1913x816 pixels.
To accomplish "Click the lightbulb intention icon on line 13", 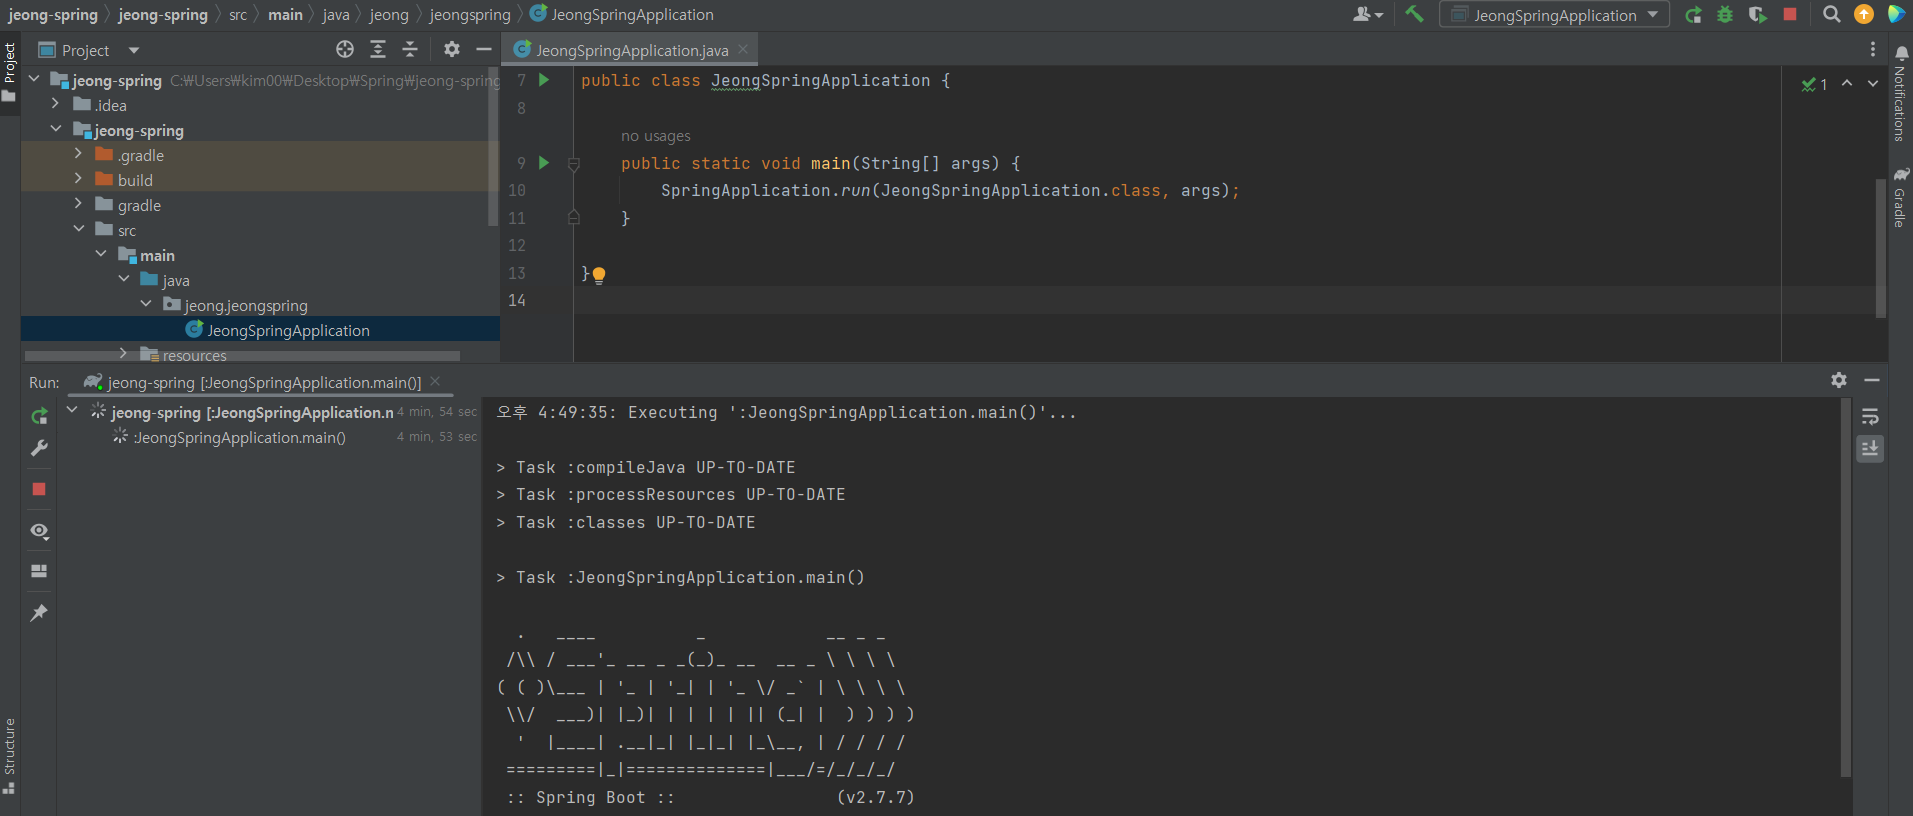I will tap(599, 275).
